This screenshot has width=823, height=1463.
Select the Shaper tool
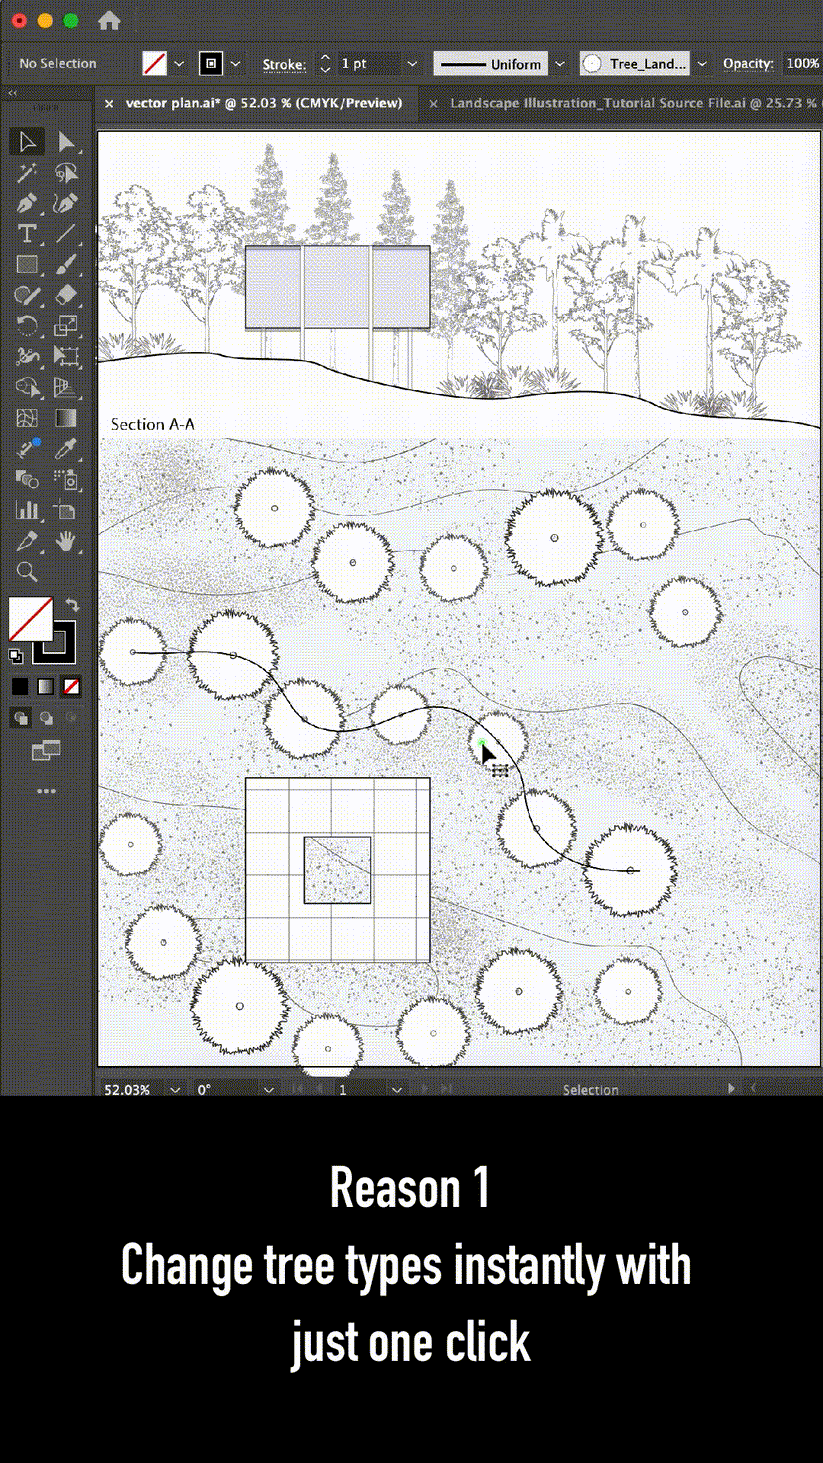(x=27, y=296)
